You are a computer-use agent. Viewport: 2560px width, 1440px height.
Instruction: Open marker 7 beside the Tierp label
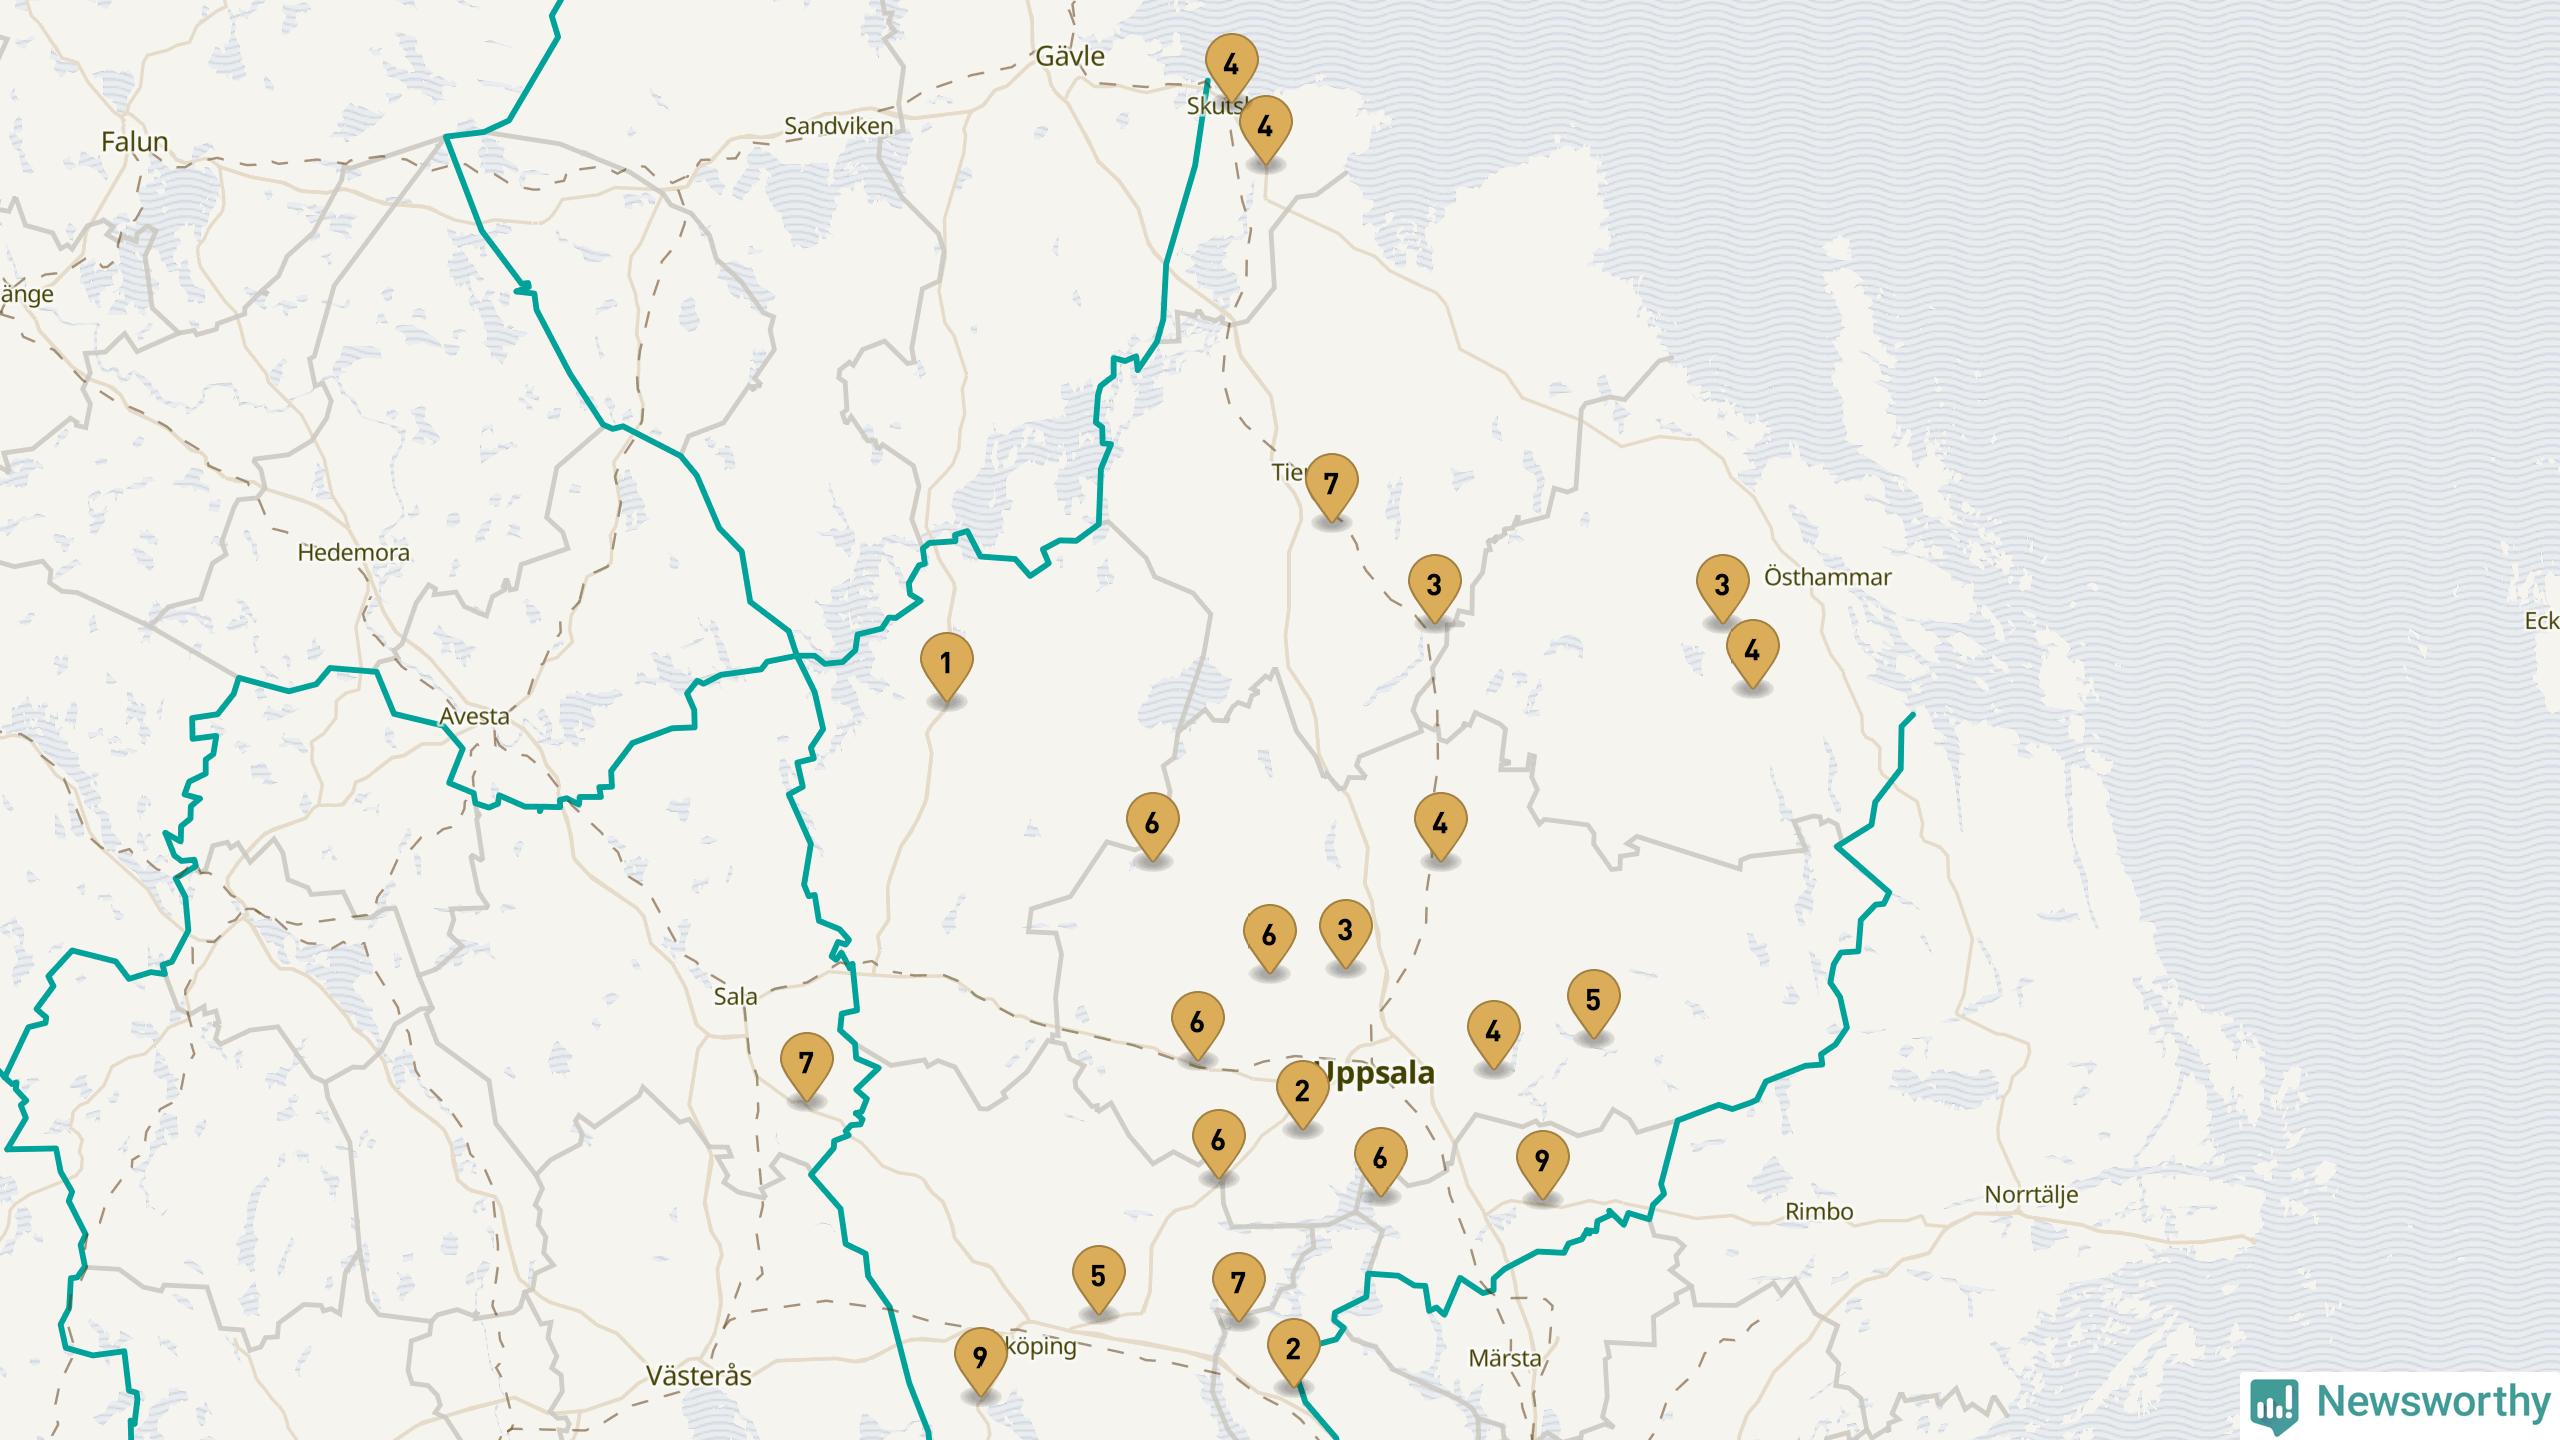(1331, 487)
